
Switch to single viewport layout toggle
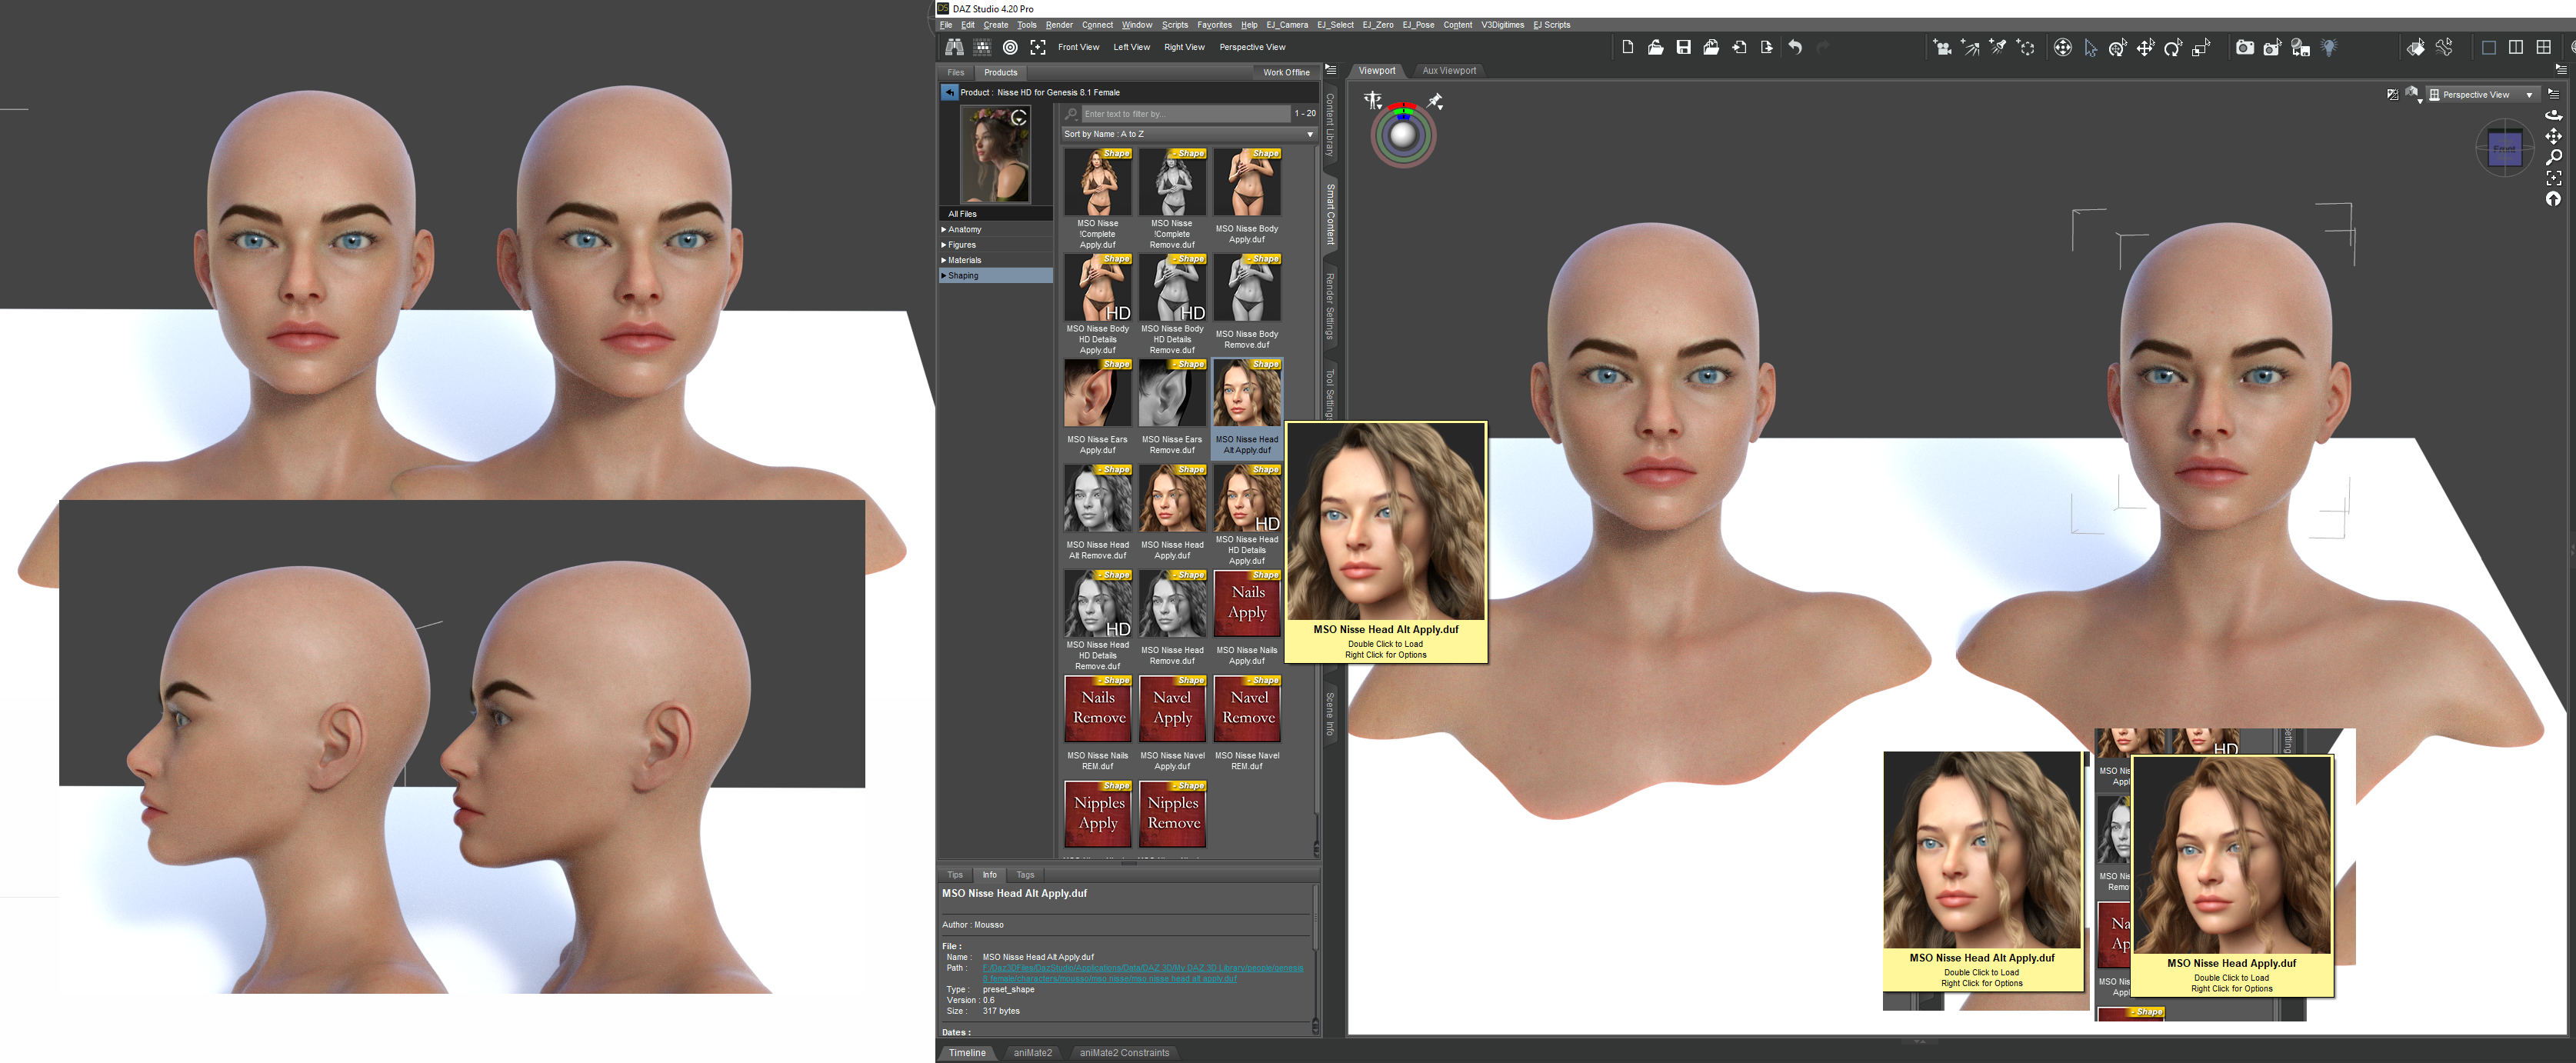[2488, 47]
